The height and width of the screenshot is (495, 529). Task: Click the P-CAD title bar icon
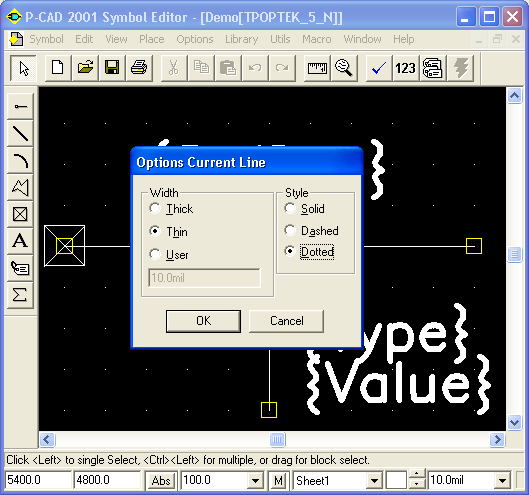[x=14, y=17]
